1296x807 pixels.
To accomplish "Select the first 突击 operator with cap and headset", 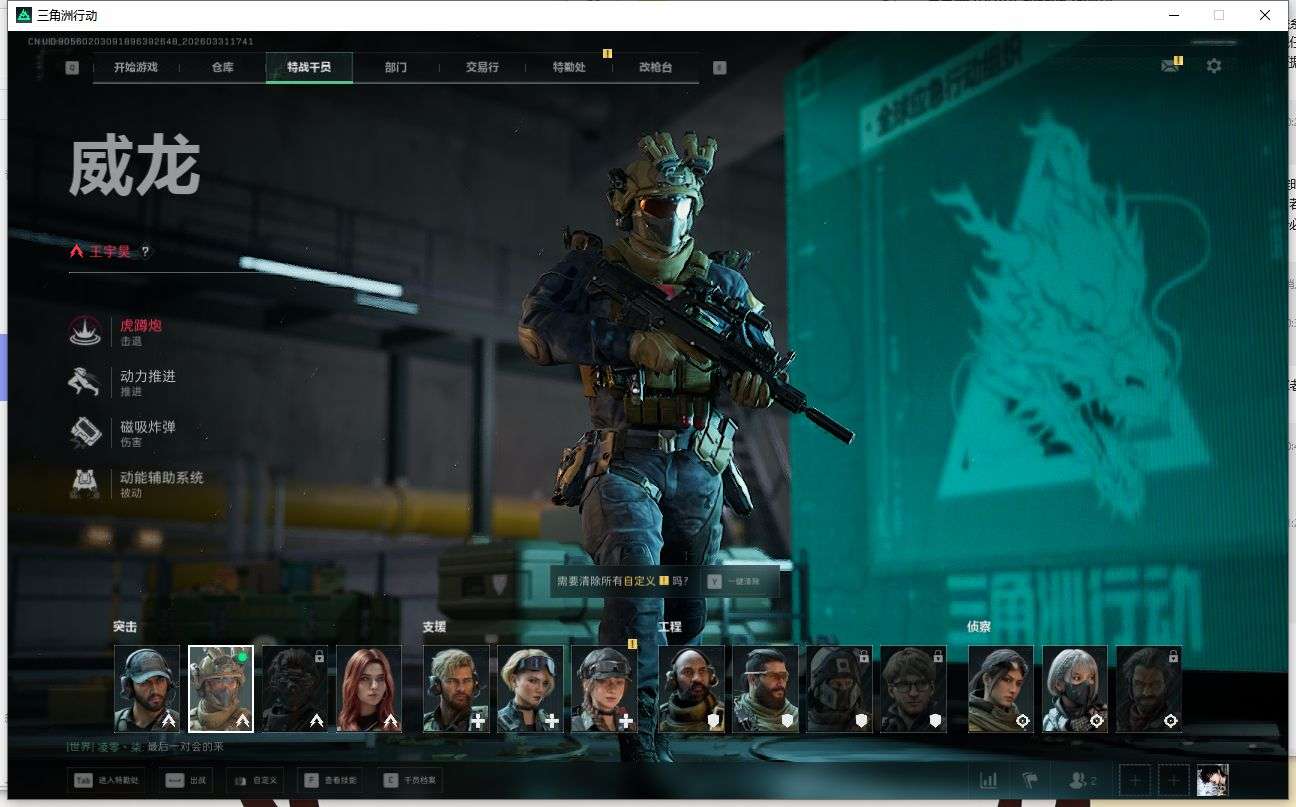I will click(147, 689).
